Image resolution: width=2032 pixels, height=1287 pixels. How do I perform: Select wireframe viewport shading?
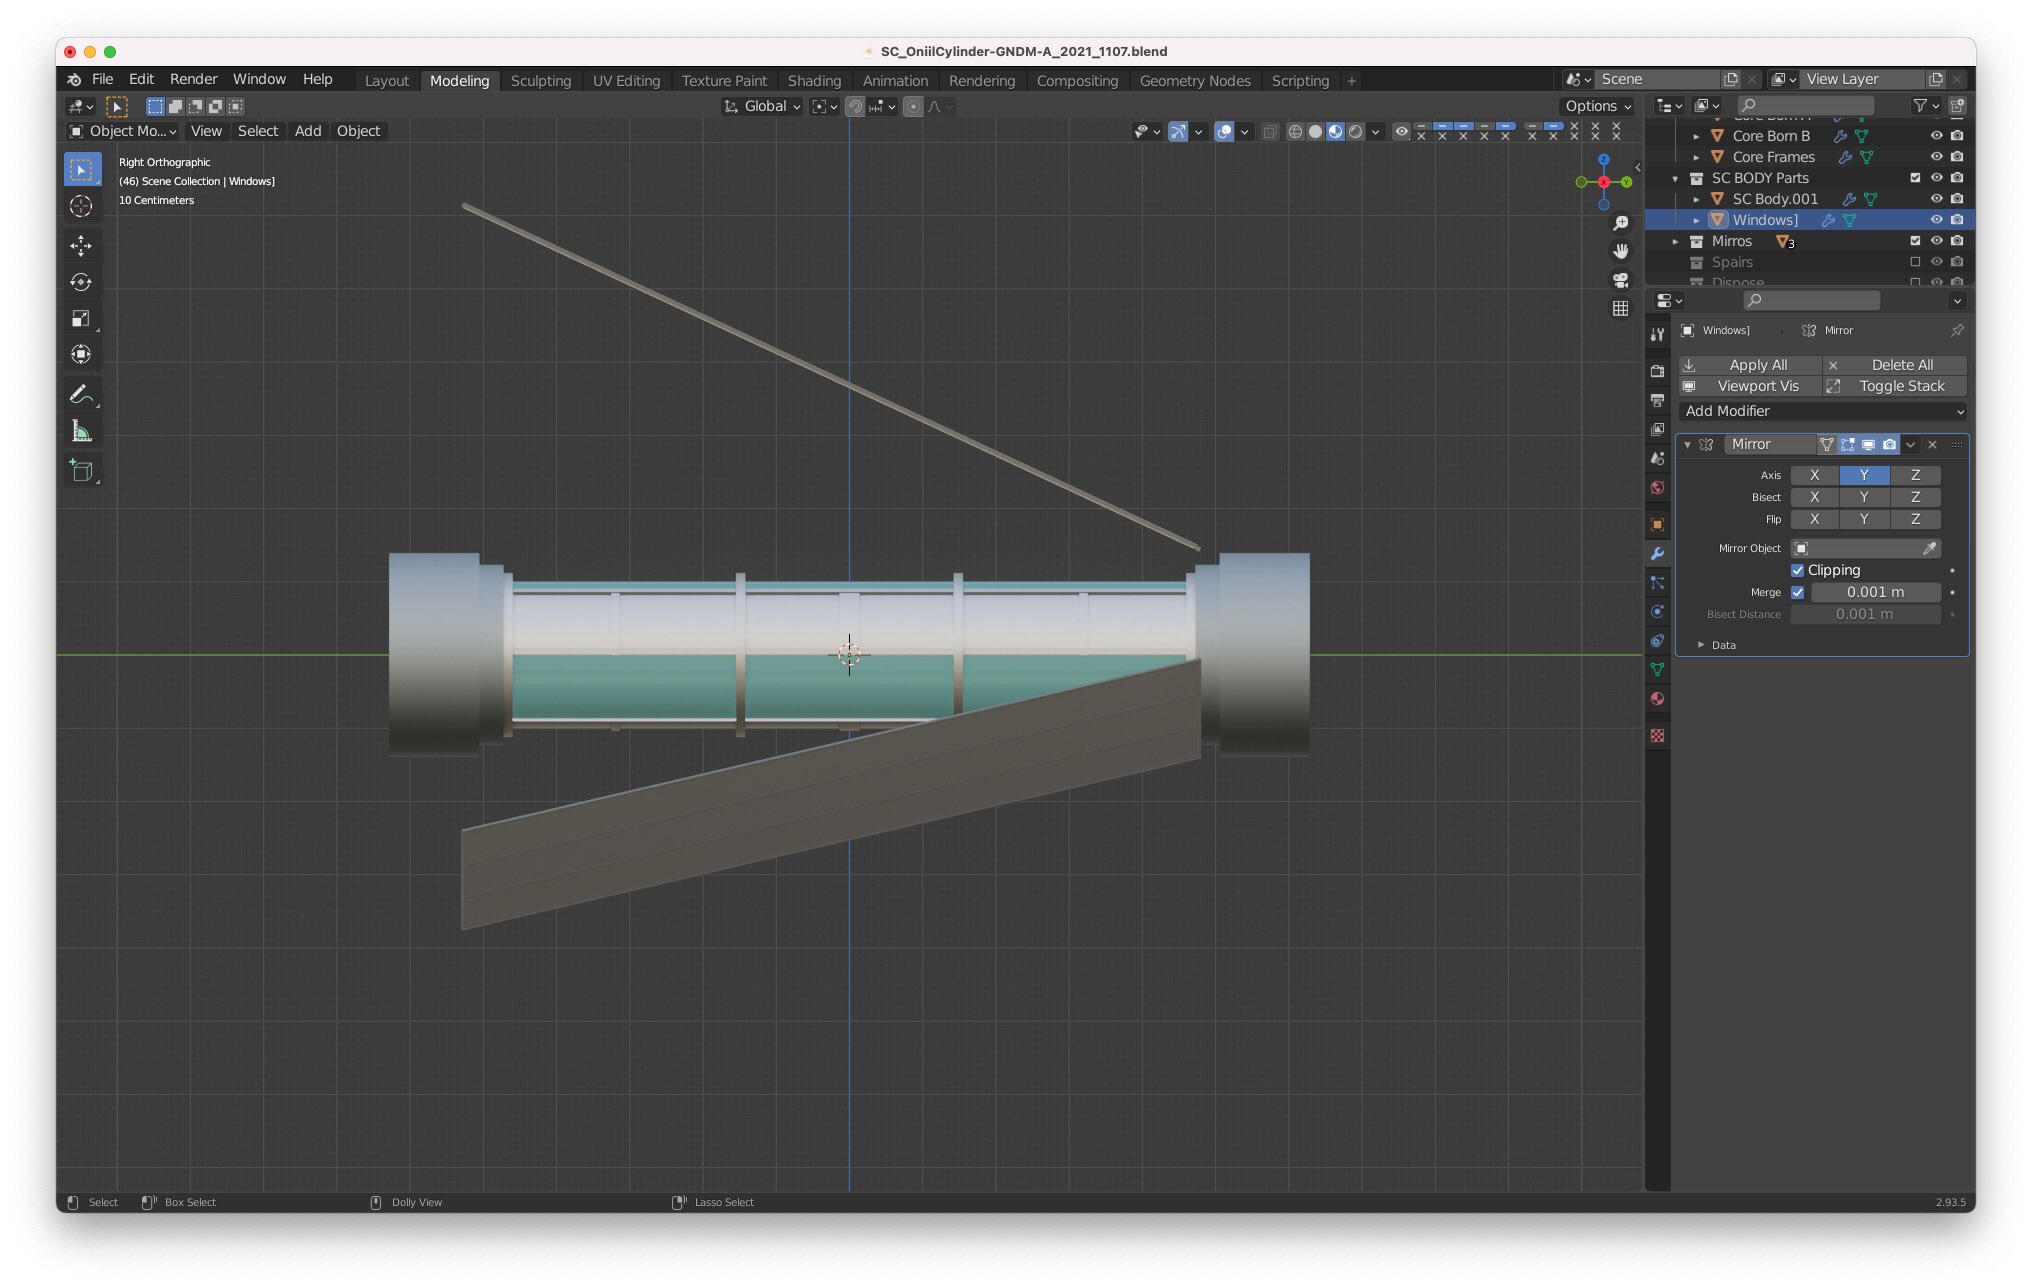(1295, 131)
